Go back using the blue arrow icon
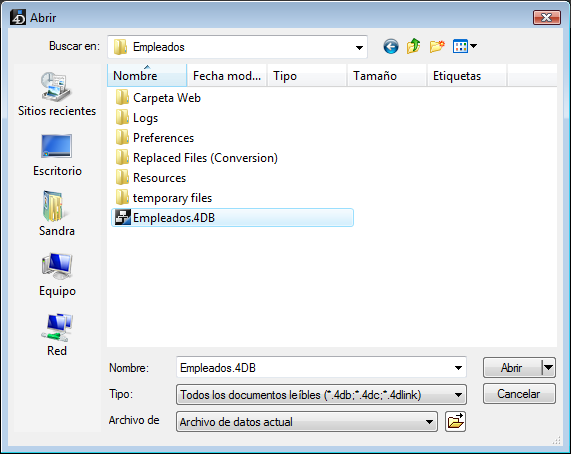Screen dimensions: 571x454 tap(391, 47)
